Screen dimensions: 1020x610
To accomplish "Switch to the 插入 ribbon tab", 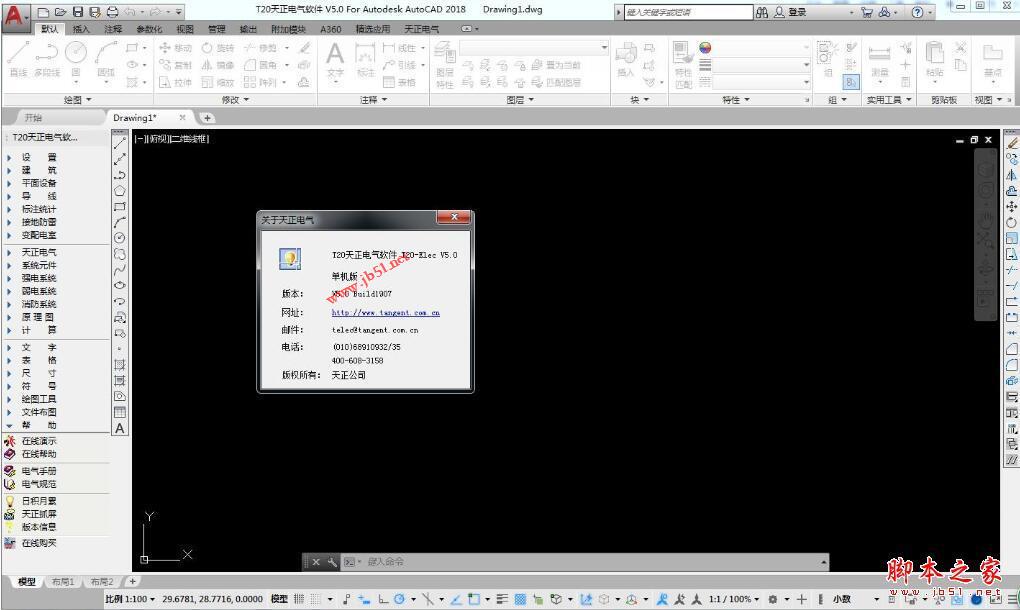I will 81,29.
